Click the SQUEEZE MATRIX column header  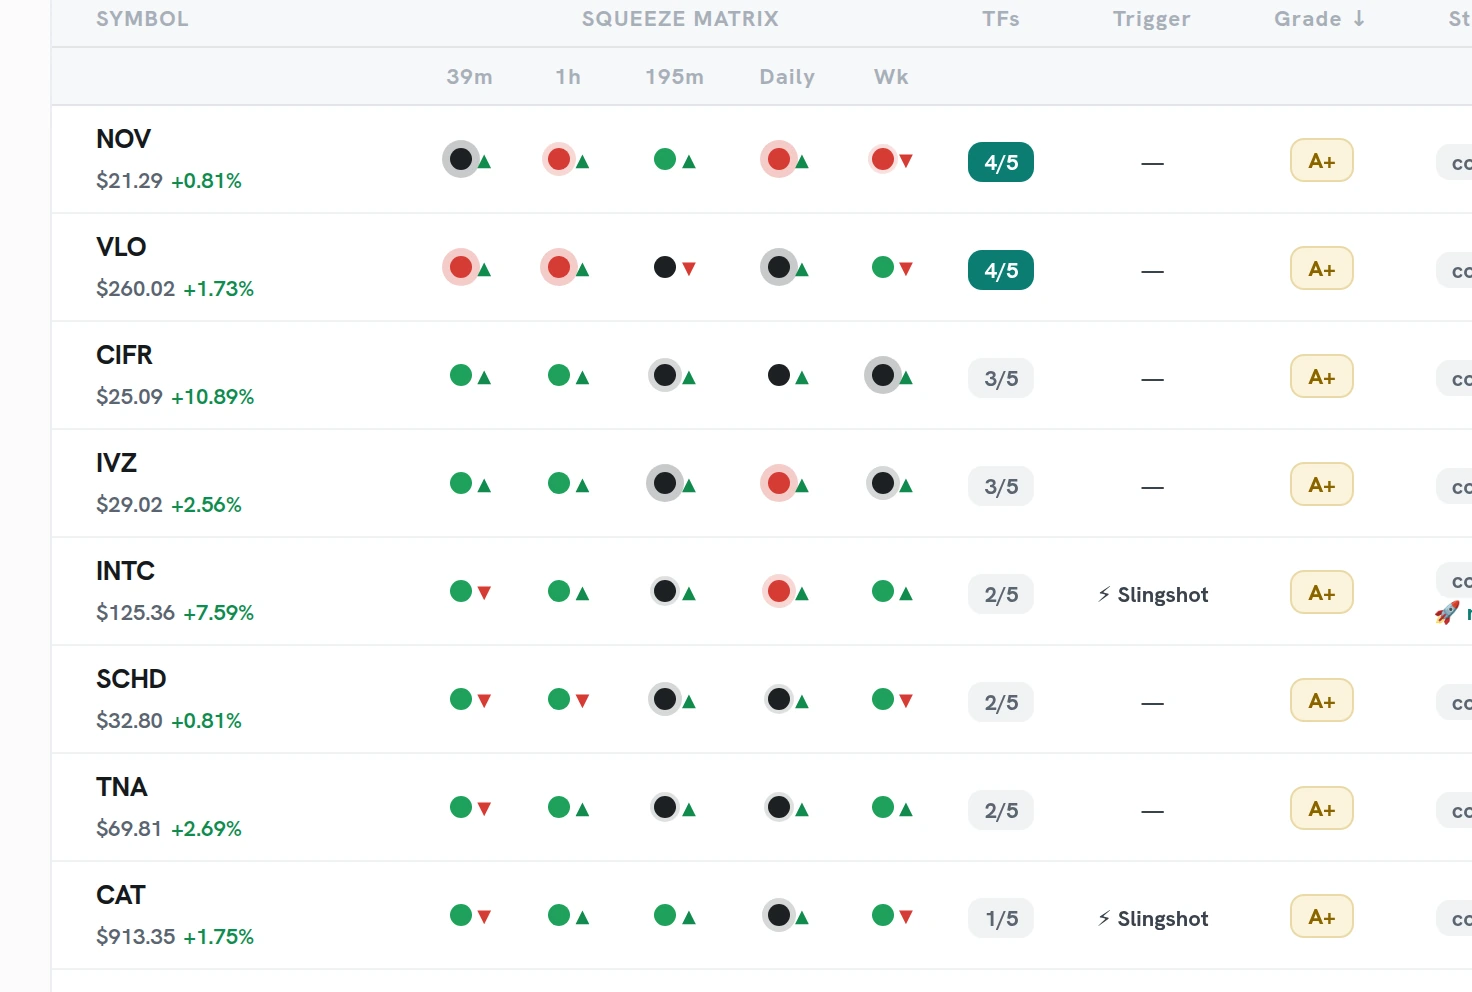click(x=680, y=19)
